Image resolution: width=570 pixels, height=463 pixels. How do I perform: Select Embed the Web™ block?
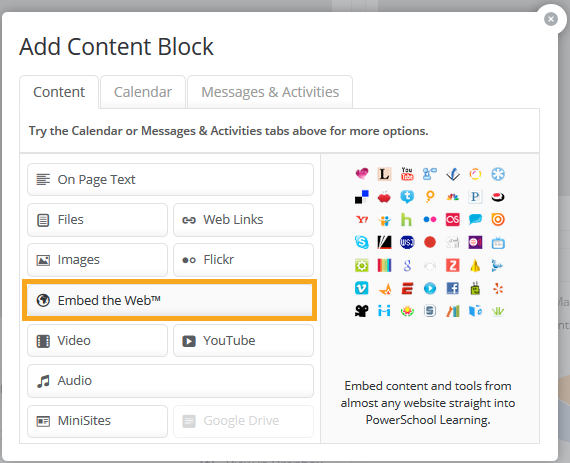[170, 300]
